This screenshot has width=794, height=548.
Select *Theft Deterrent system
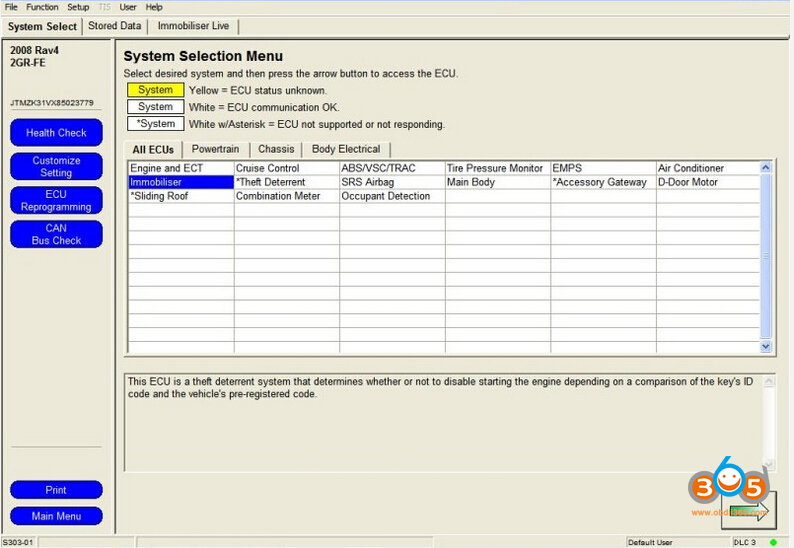click(287, 182)
